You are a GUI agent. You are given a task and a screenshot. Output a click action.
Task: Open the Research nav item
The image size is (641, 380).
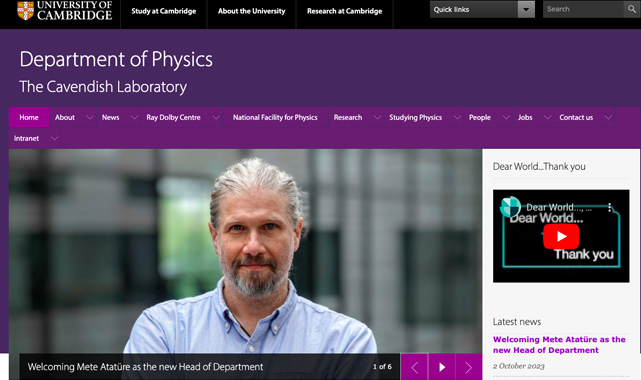348,117
